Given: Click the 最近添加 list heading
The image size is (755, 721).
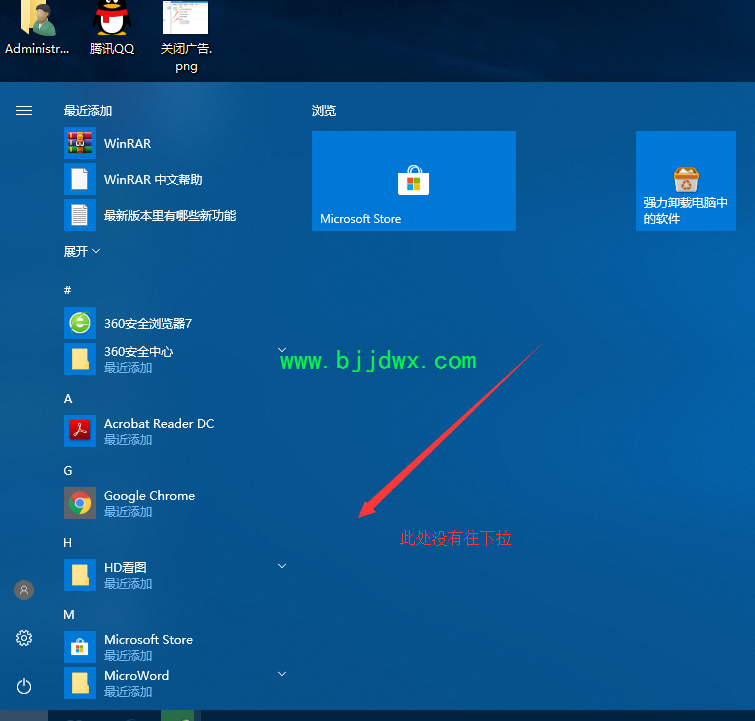Looking at the screenshot, I should tap(88, 111).
